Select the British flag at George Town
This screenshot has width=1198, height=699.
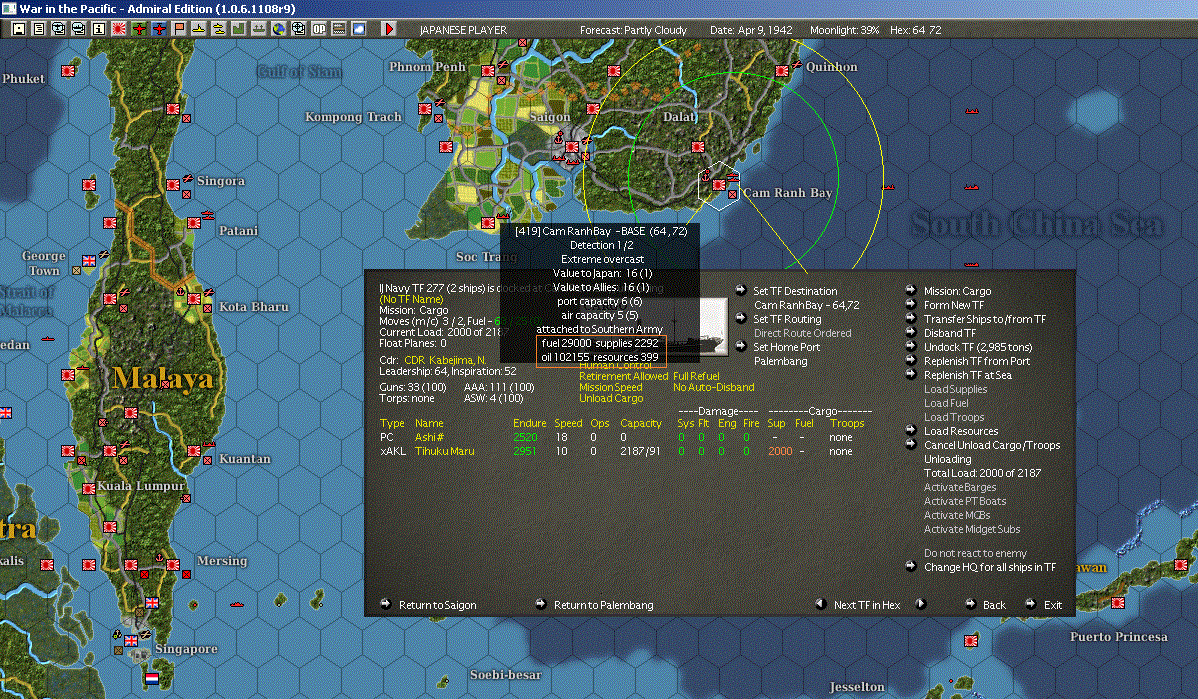coord(89,261)
